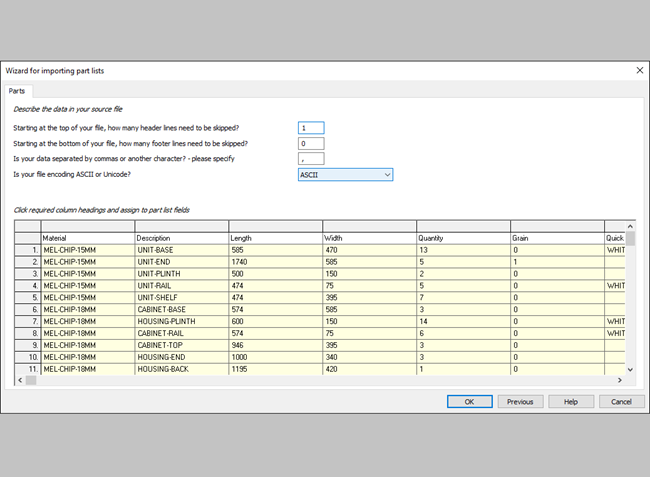Image resolution: width=650 pixels, height=477 pixels.
Task: Click the separator character input field
Action: pyautogui.click(x=311, y=159)
